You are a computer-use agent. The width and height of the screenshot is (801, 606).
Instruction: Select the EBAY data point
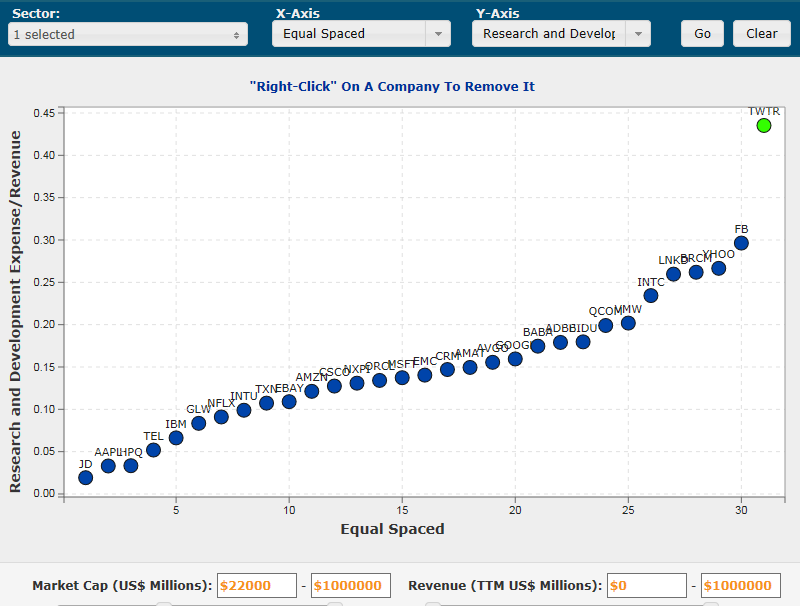289,402
